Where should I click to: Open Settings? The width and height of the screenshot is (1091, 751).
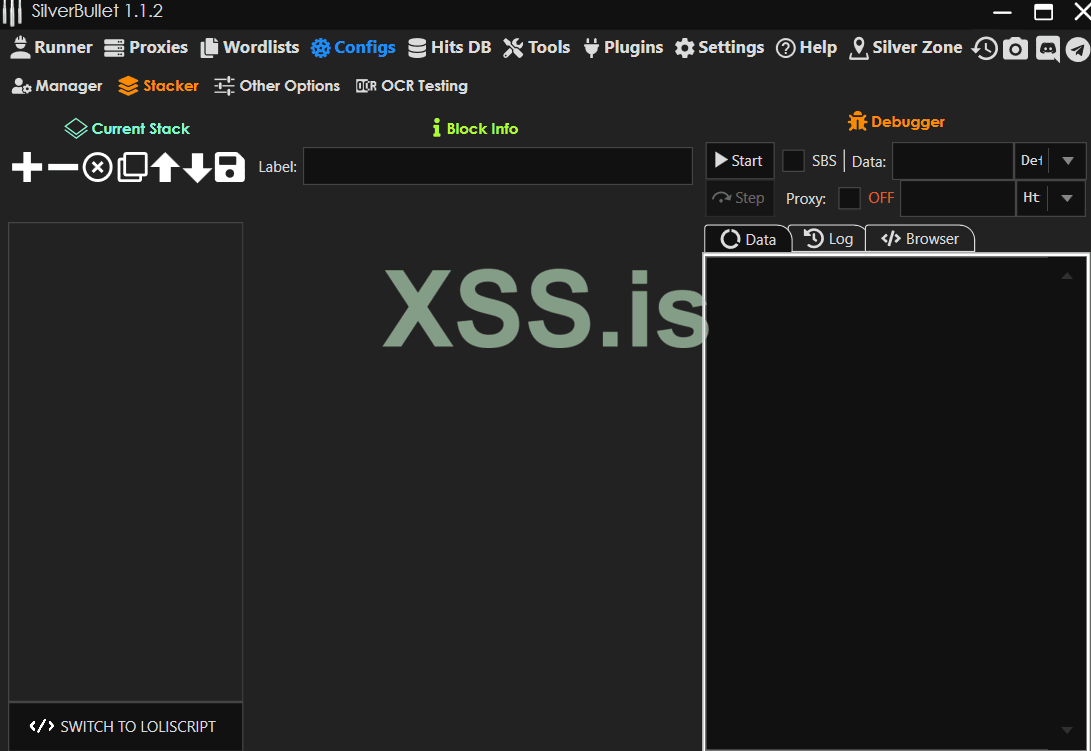coord(719,47)
